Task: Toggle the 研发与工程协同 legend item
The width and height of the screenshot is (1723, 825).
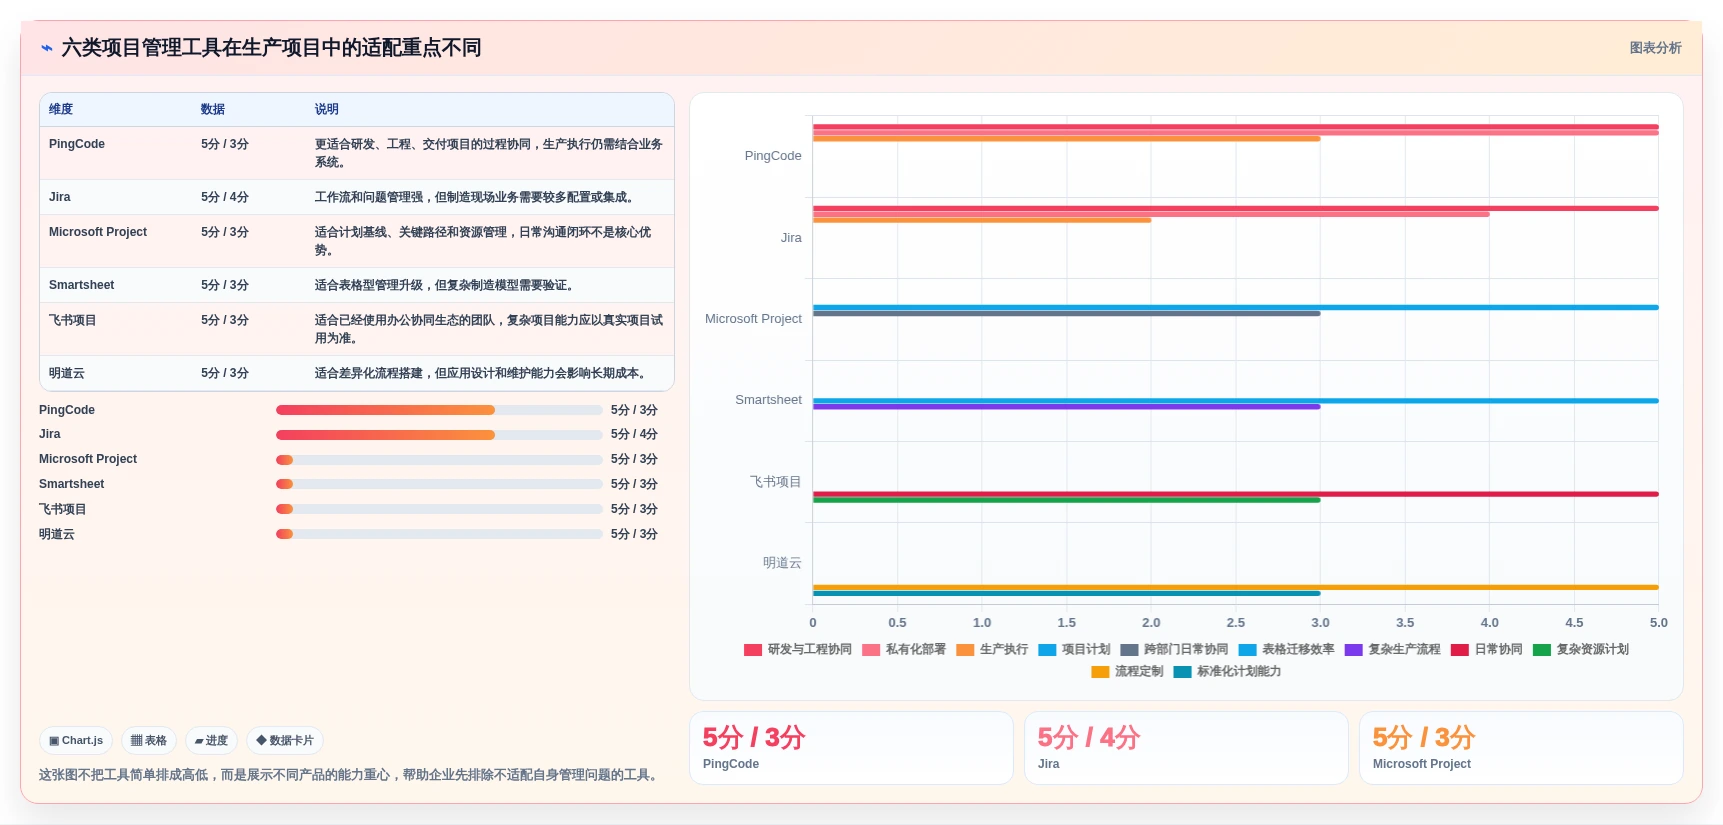Action: point(798,650)
